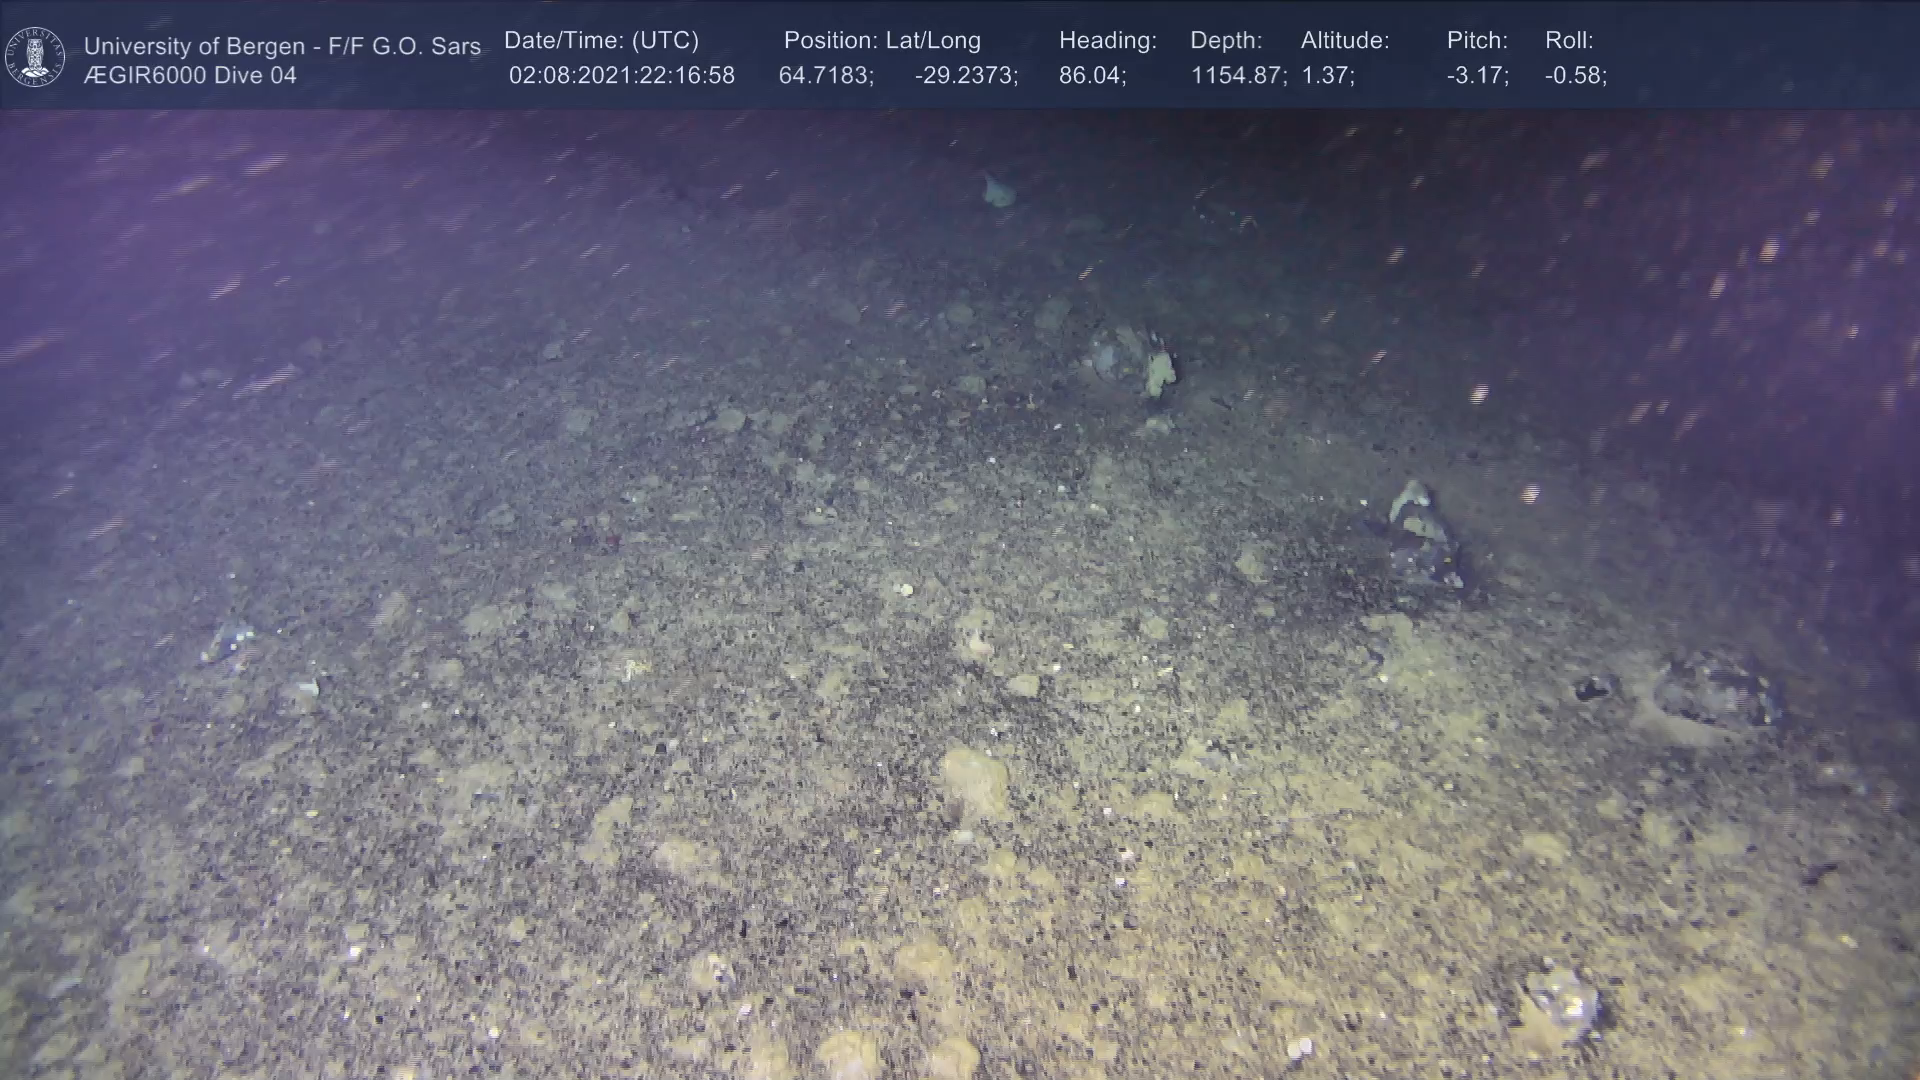Image resolution: width=1920 pixels, height=1080 pixels.
Task: Select the heading value 86.04
Action: 1092,76
